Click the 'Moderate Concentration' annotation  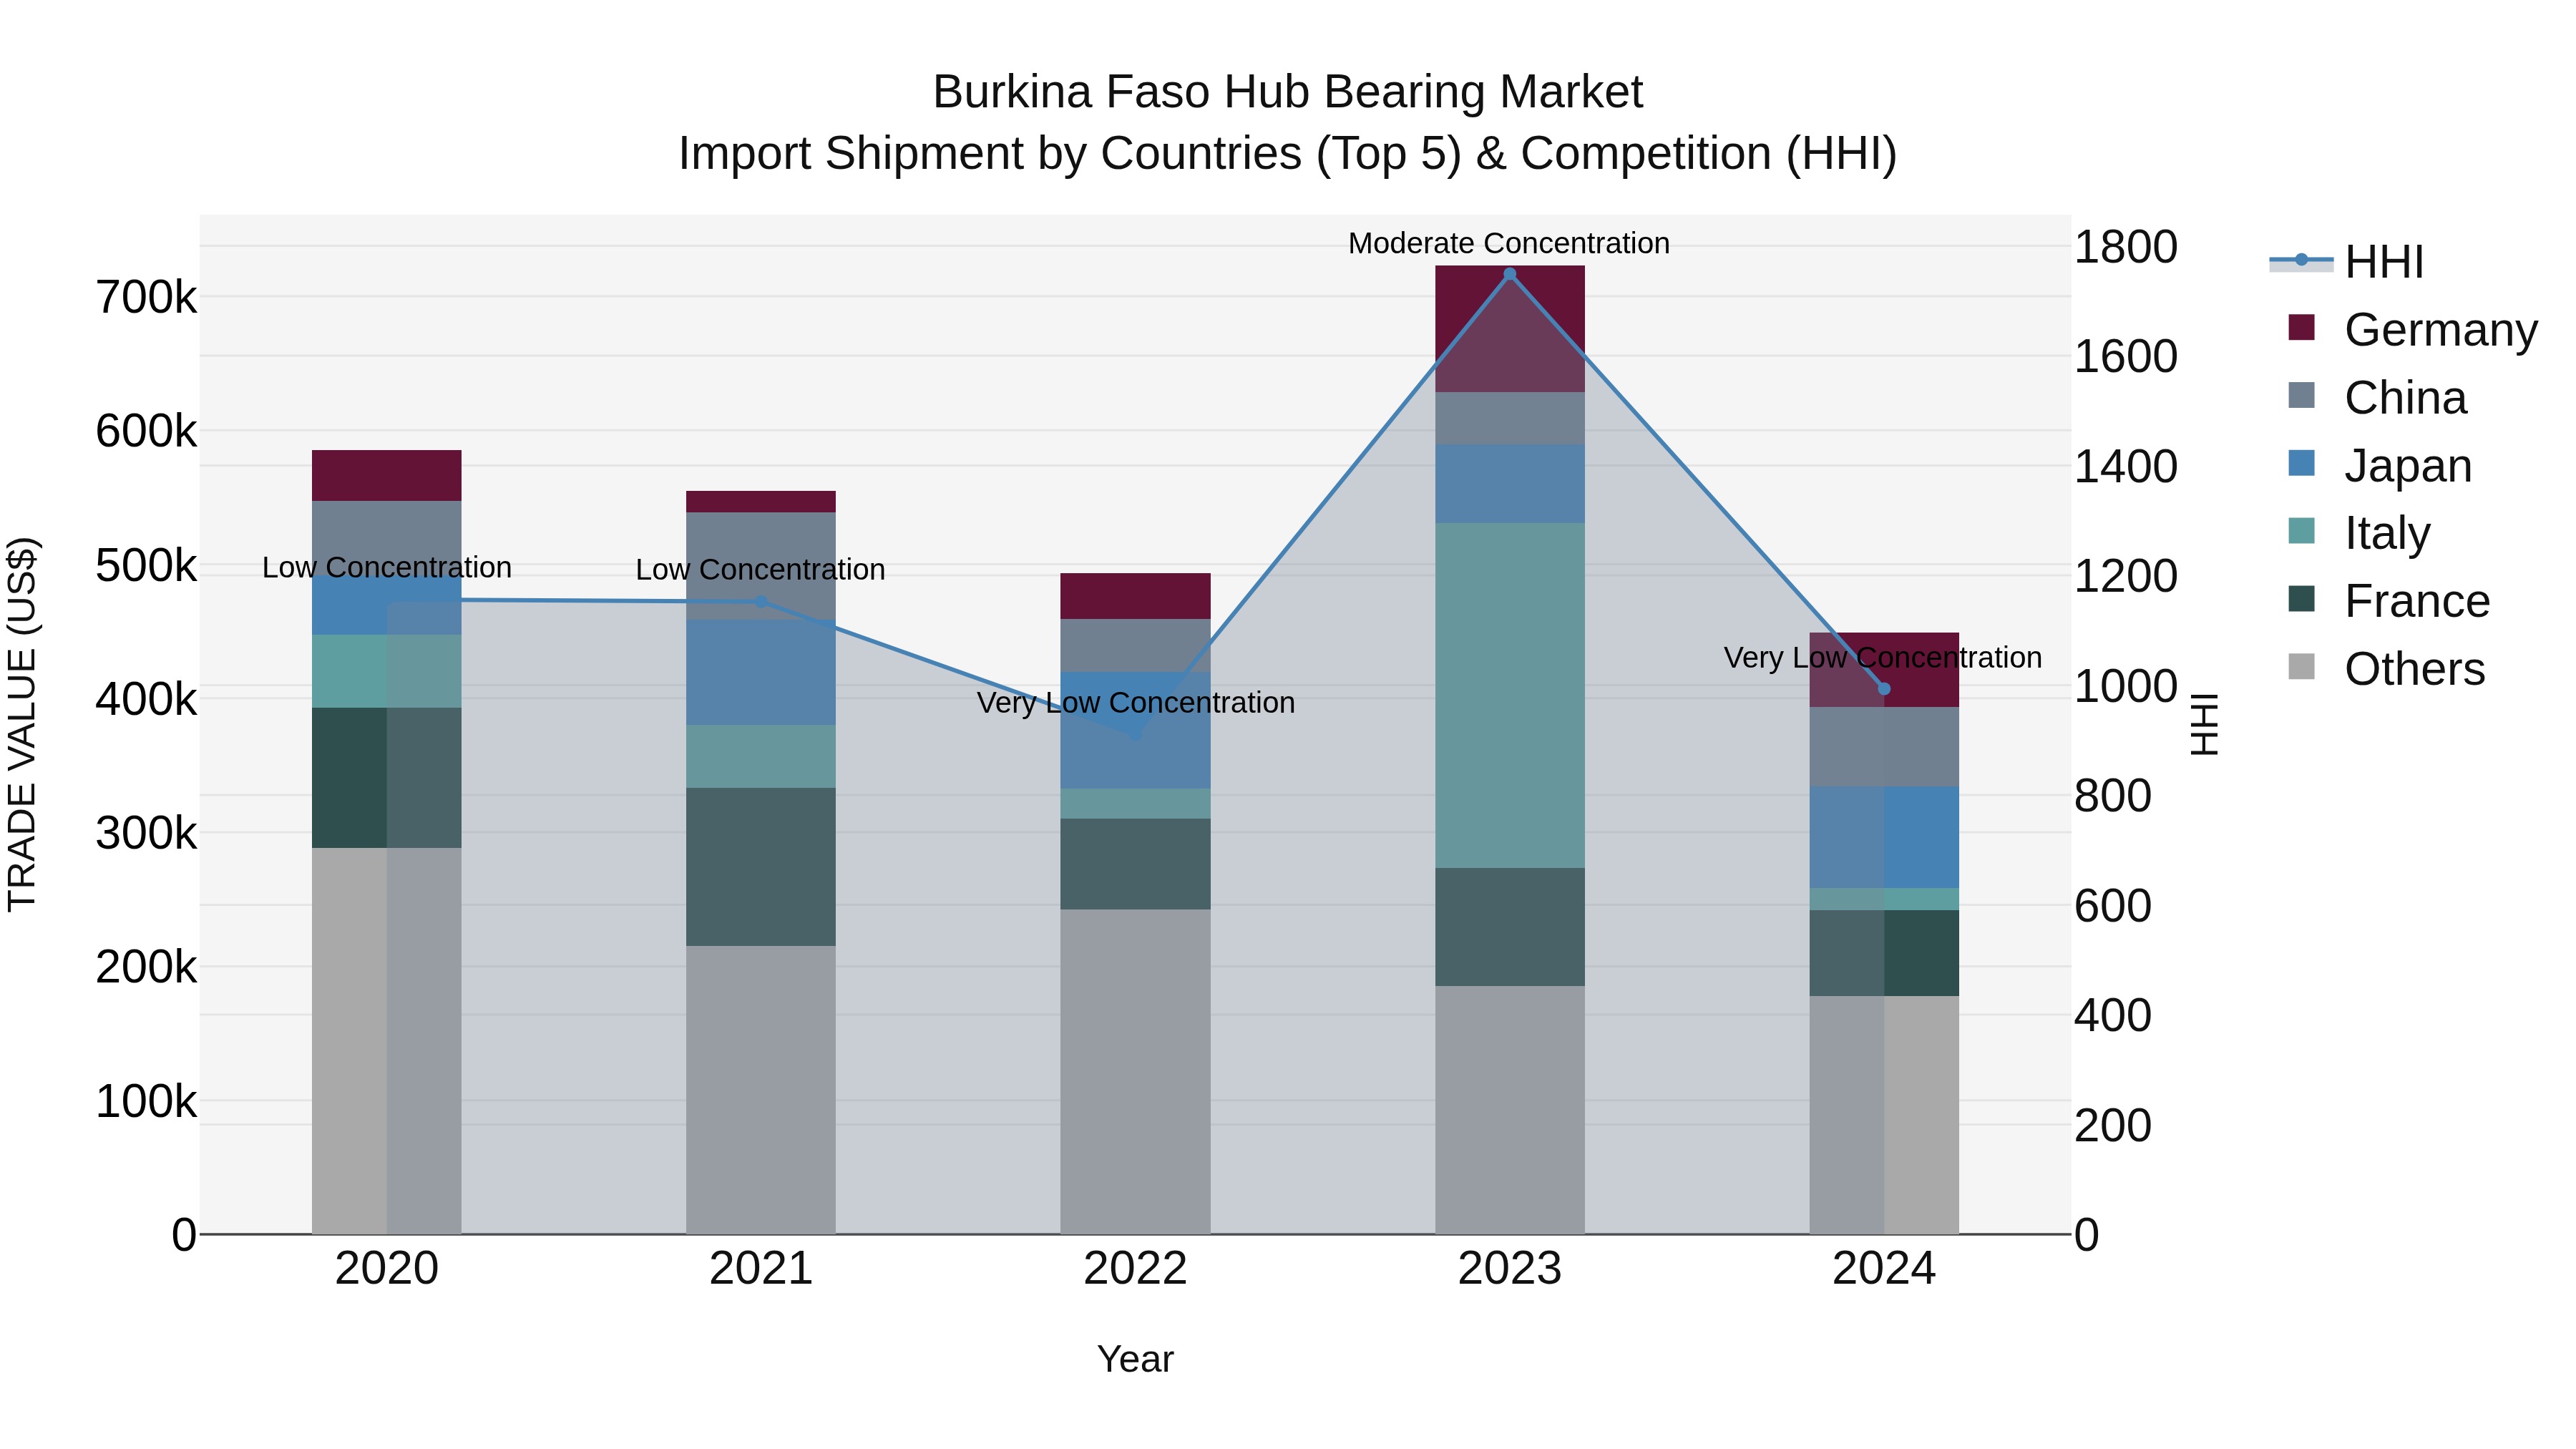click(1509, 243)
